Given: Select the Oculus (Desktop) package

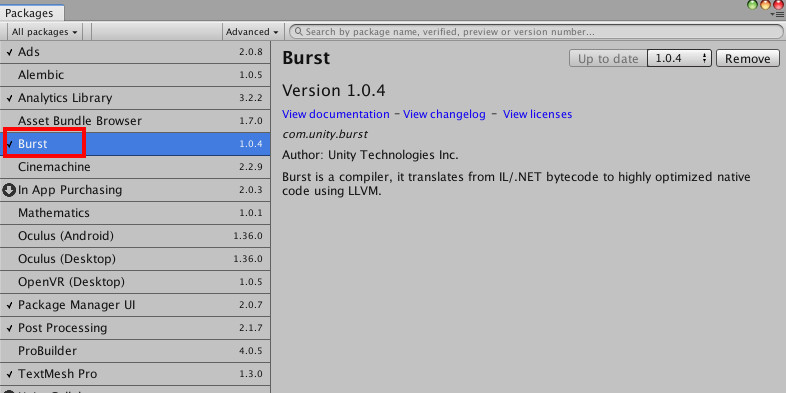Looking at the screenshot, I should [x=135, y=259].
